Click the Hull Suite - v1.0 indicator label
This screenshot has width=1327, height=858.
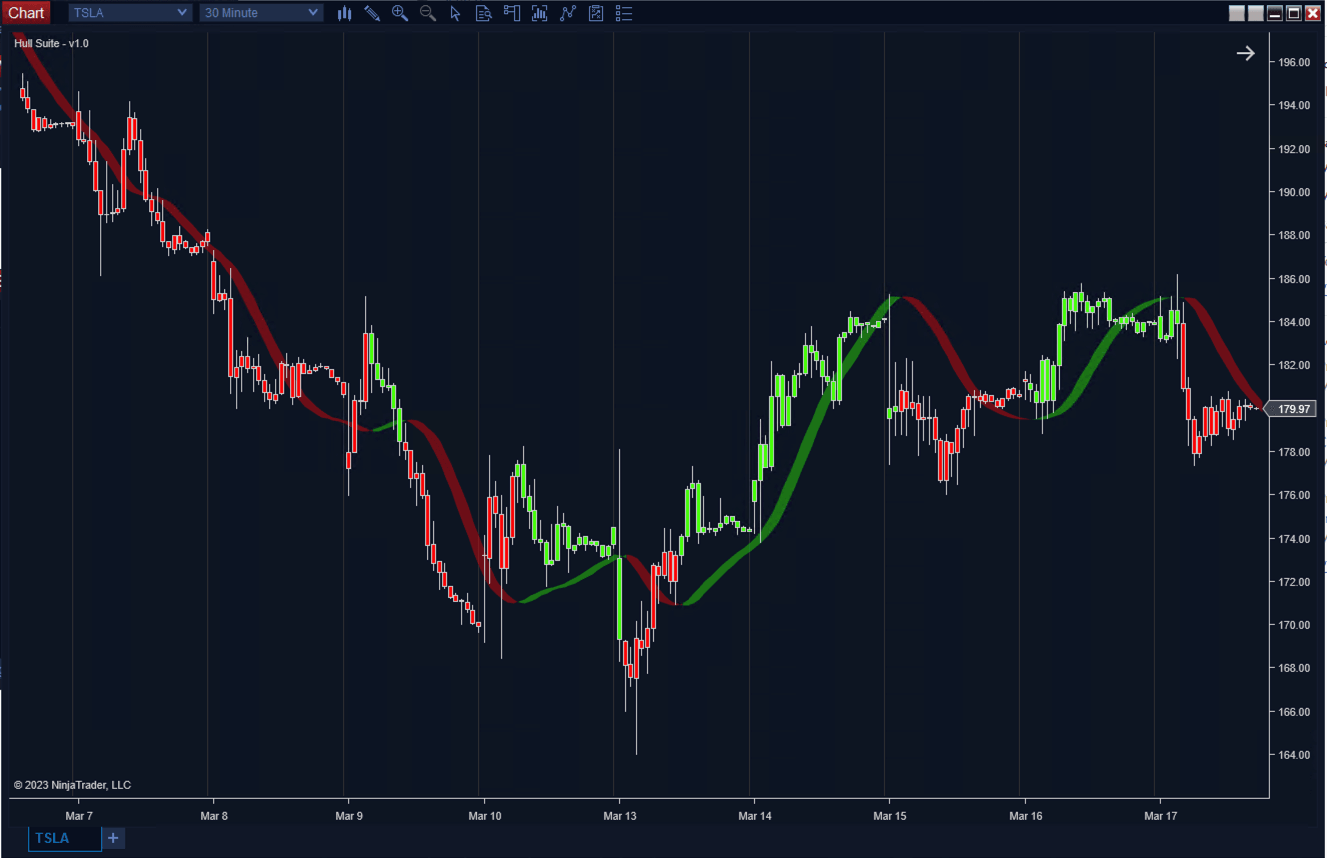pyautogui.click(x=51, y=43)
